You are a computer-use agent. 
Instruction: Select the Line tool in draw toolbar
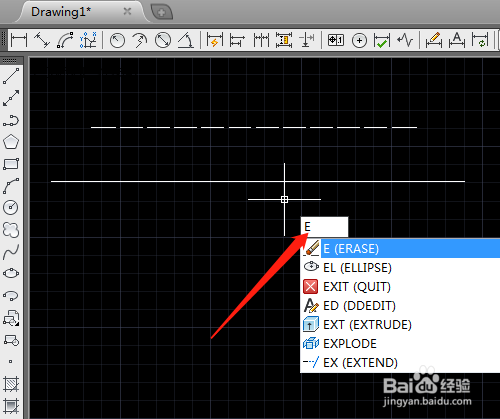tap(11, 76)
